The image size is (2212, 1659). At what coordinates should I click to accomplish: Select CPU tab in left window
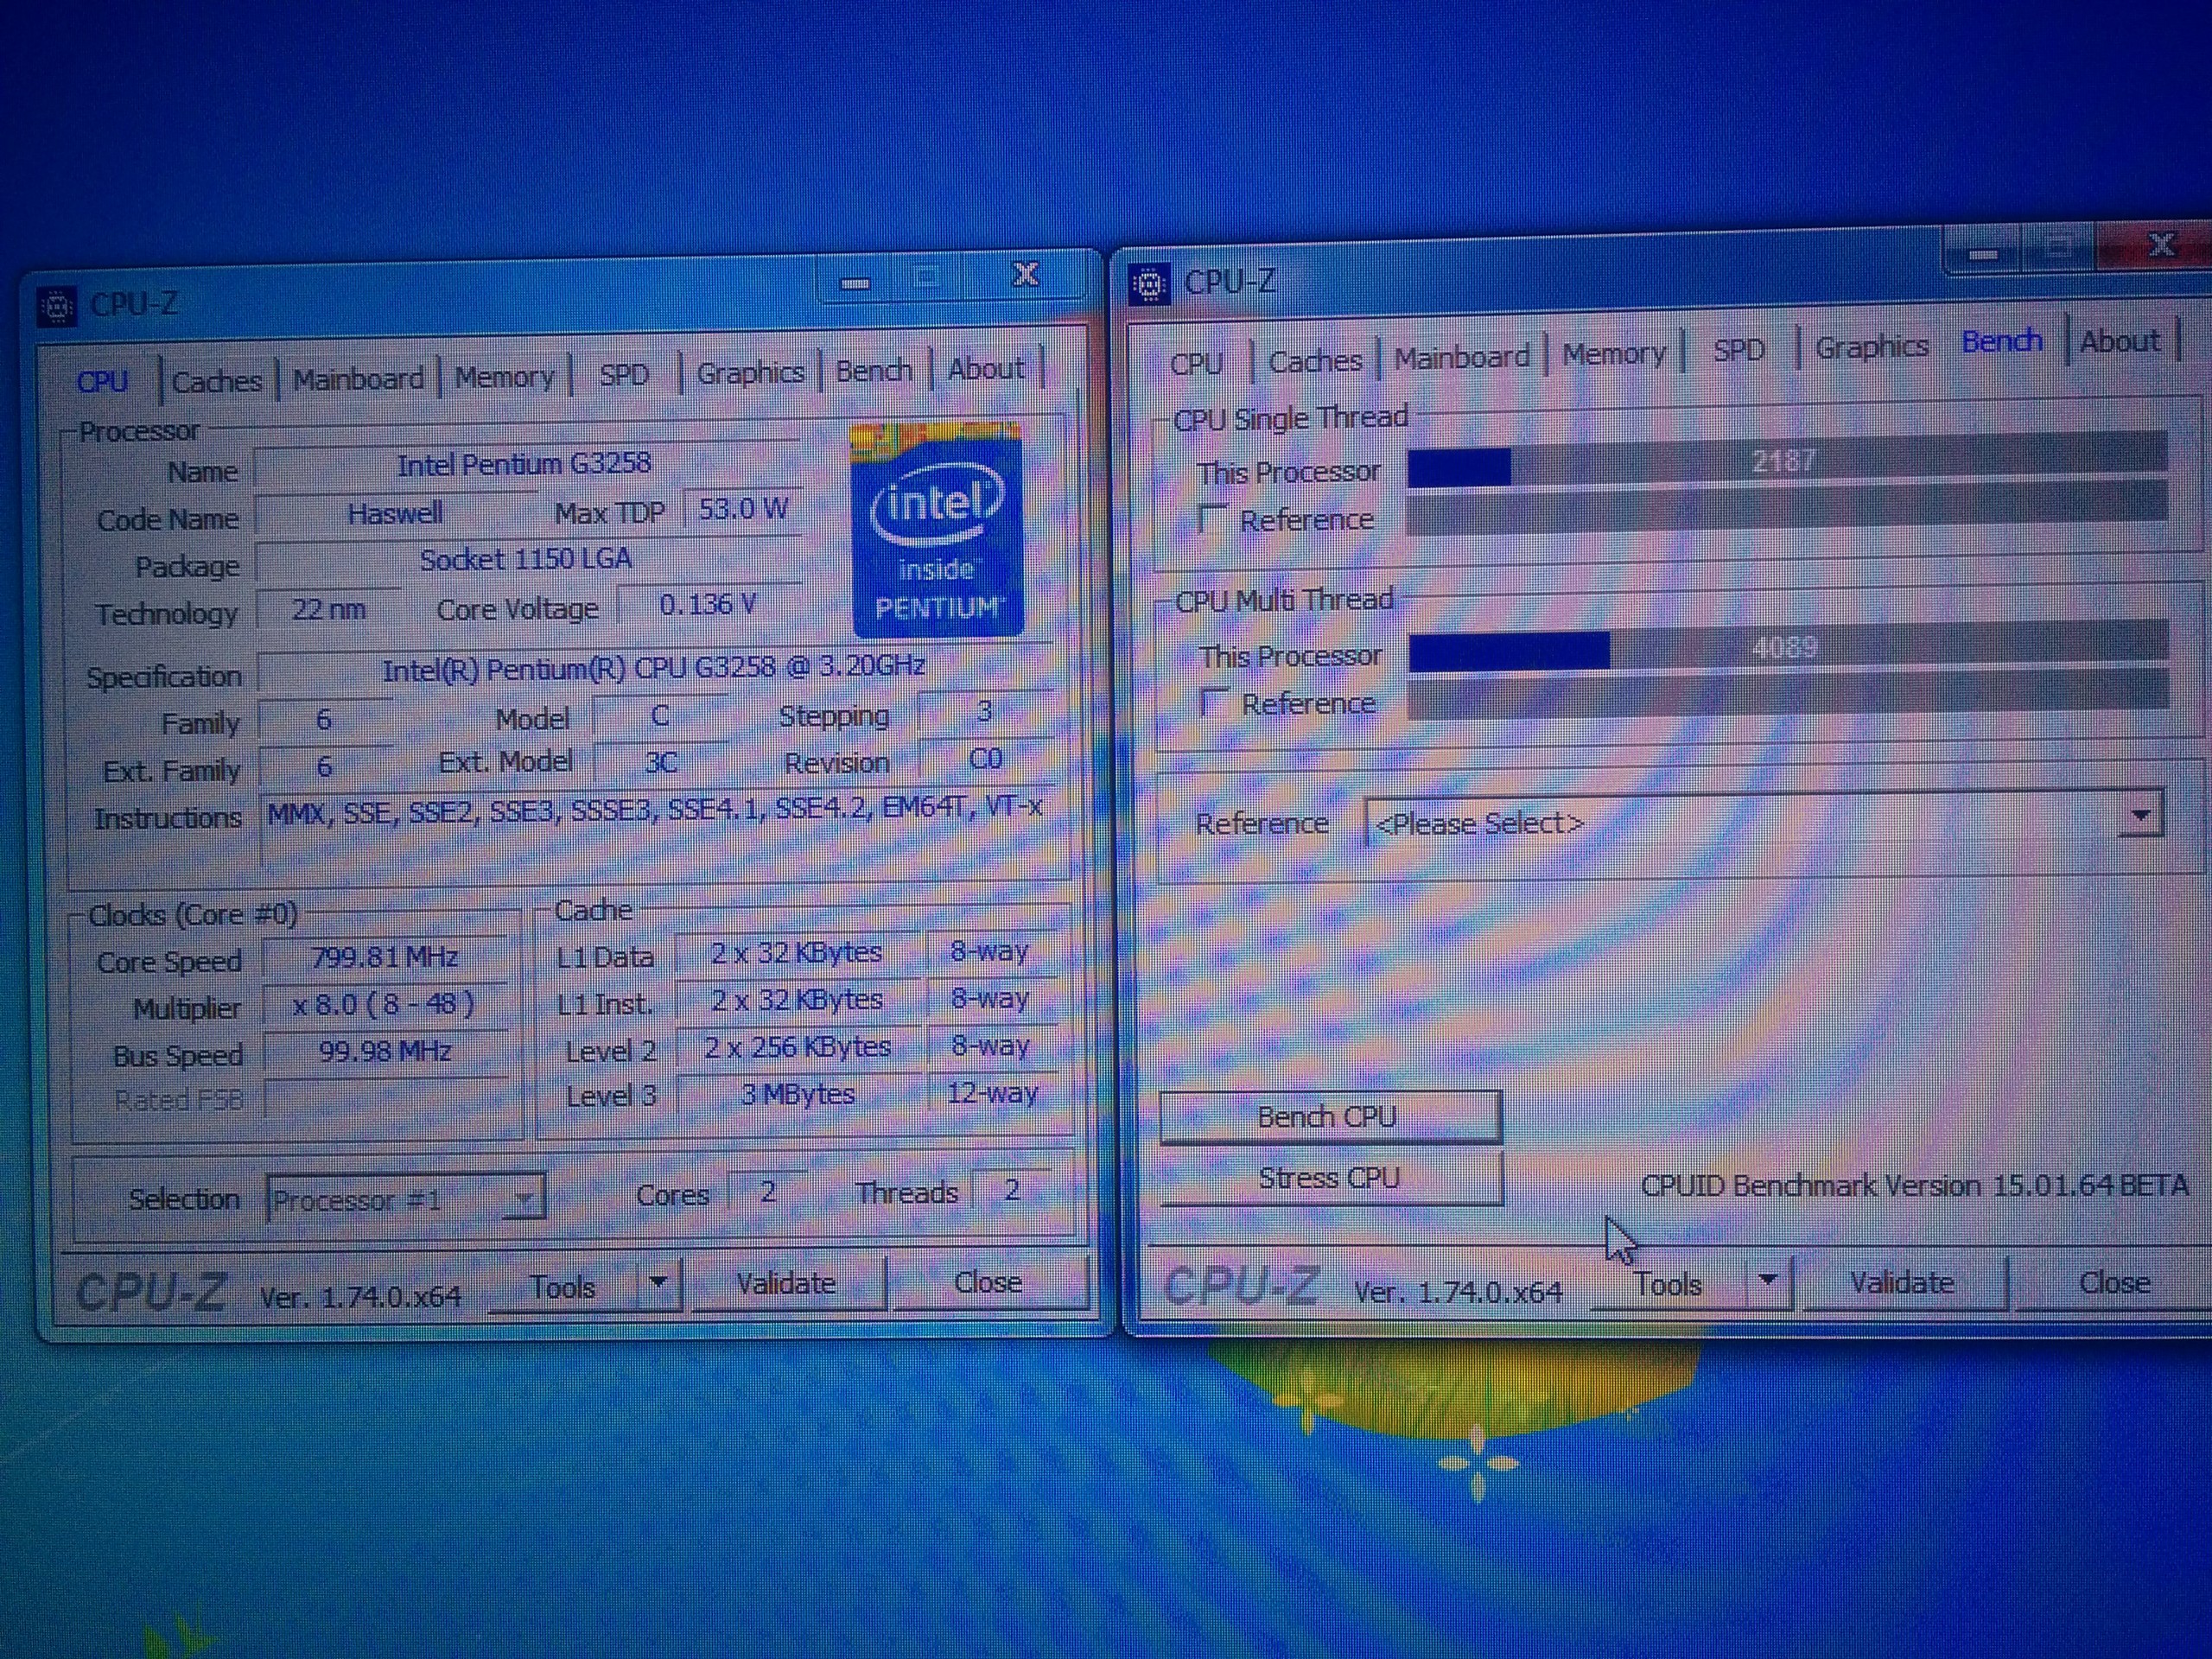(102, 382)
